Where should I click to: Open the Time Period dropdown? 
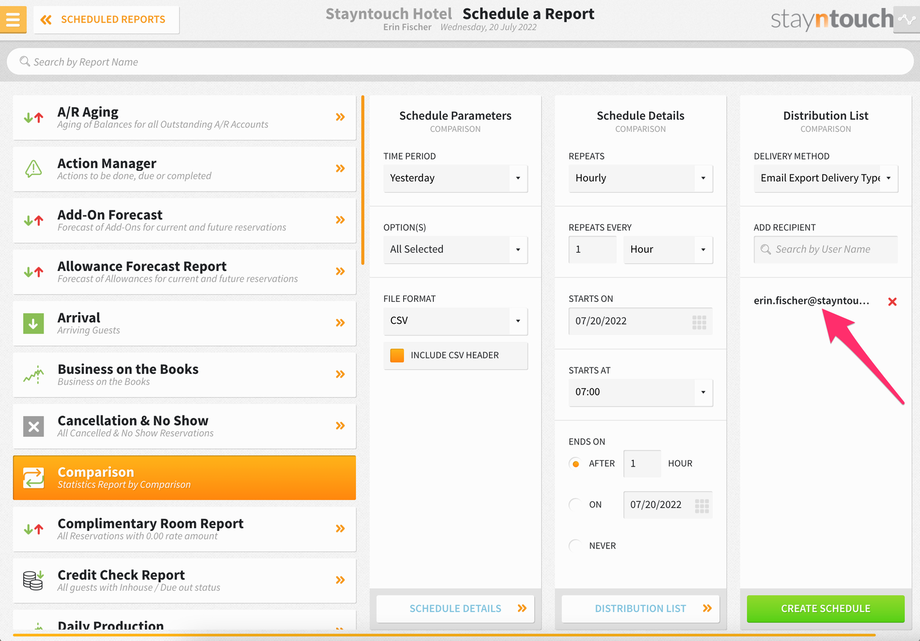click(455, 178)
